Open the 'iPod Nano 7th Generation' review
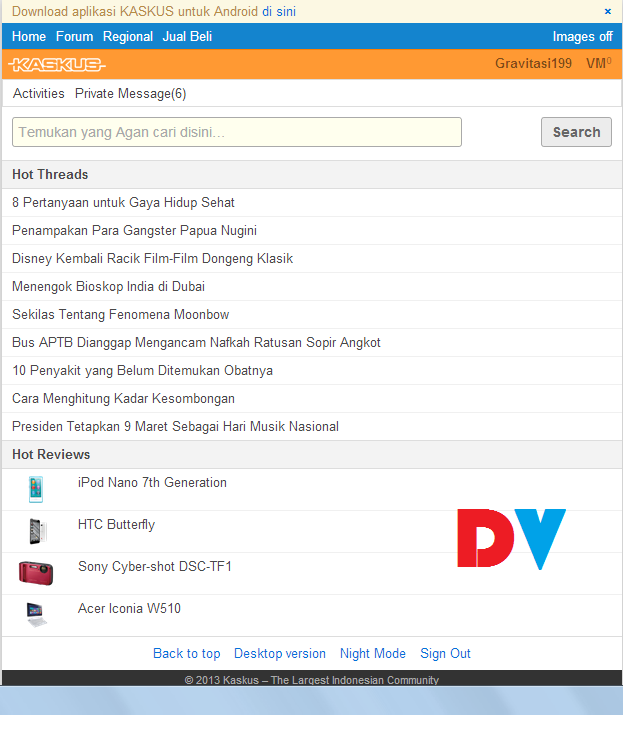The image size is (623, 752). pyautogui.click(x=152, y=482)
